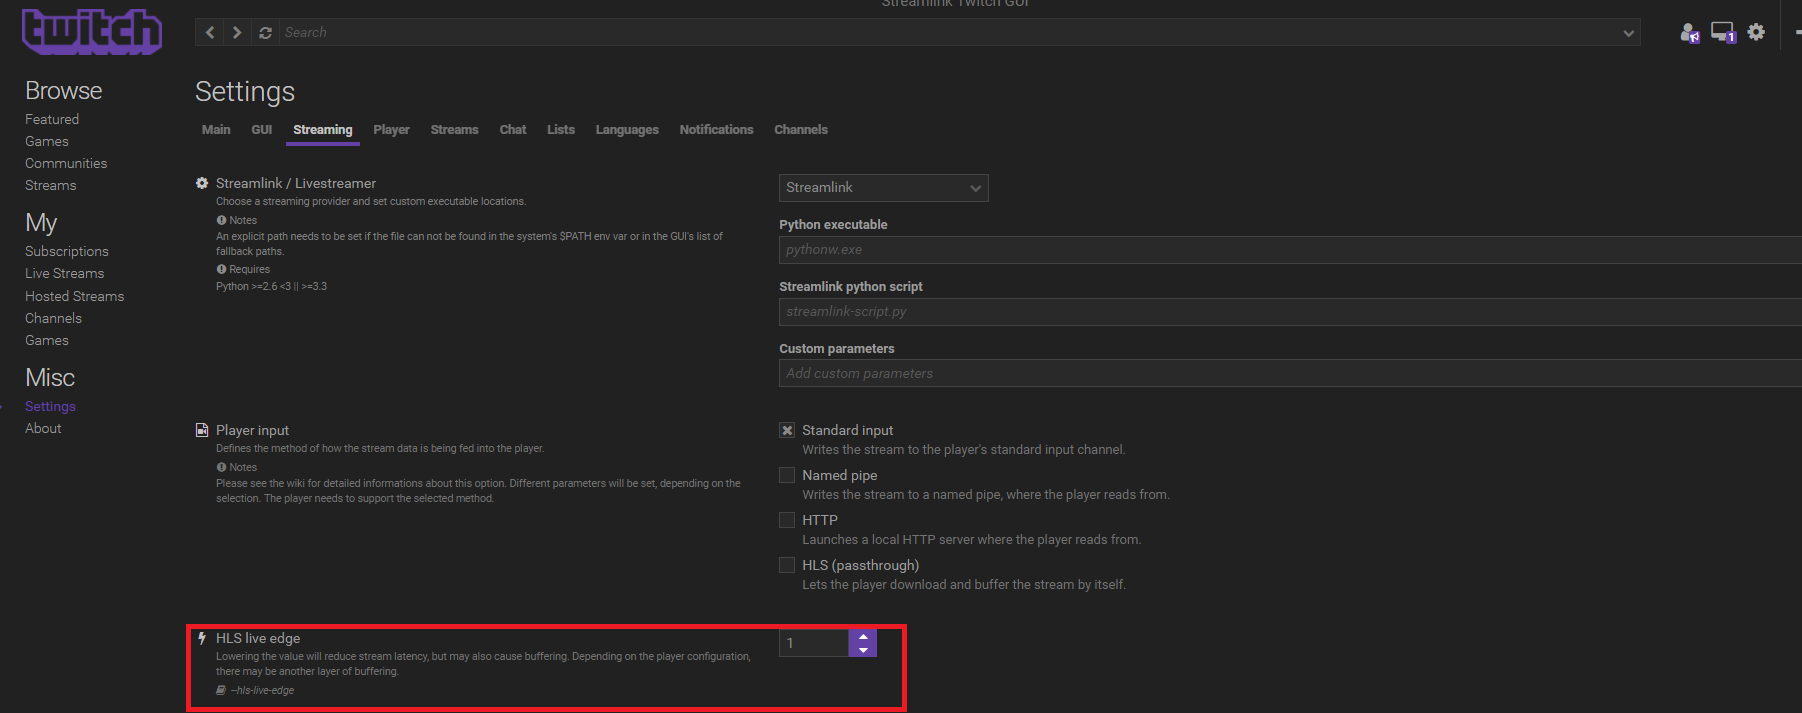Open the active streams monitor icon

(x=1723, y=33)
